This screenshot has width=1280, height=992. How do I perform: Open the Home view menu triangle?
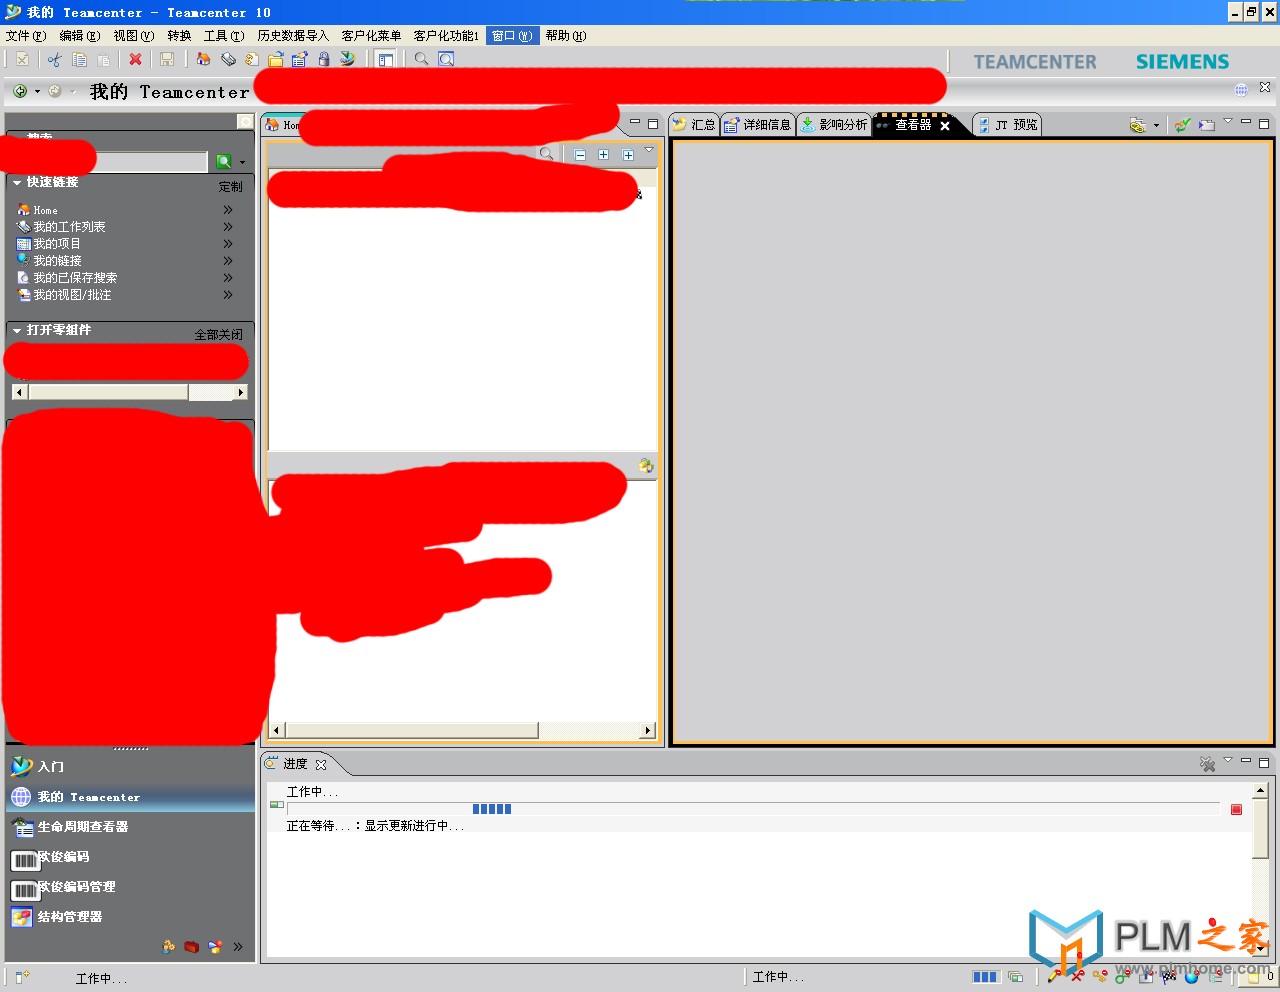coord(649,151)
